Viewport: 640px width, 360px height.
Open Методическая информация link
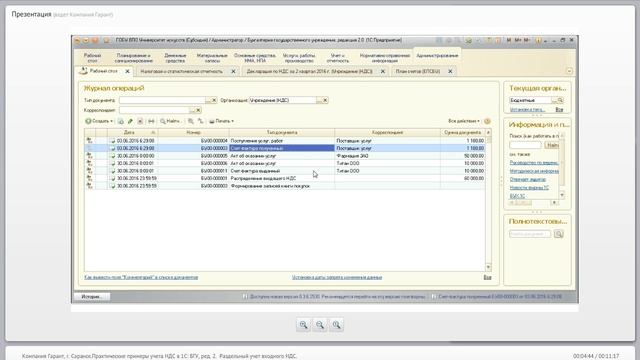click(x=534, y=171)
